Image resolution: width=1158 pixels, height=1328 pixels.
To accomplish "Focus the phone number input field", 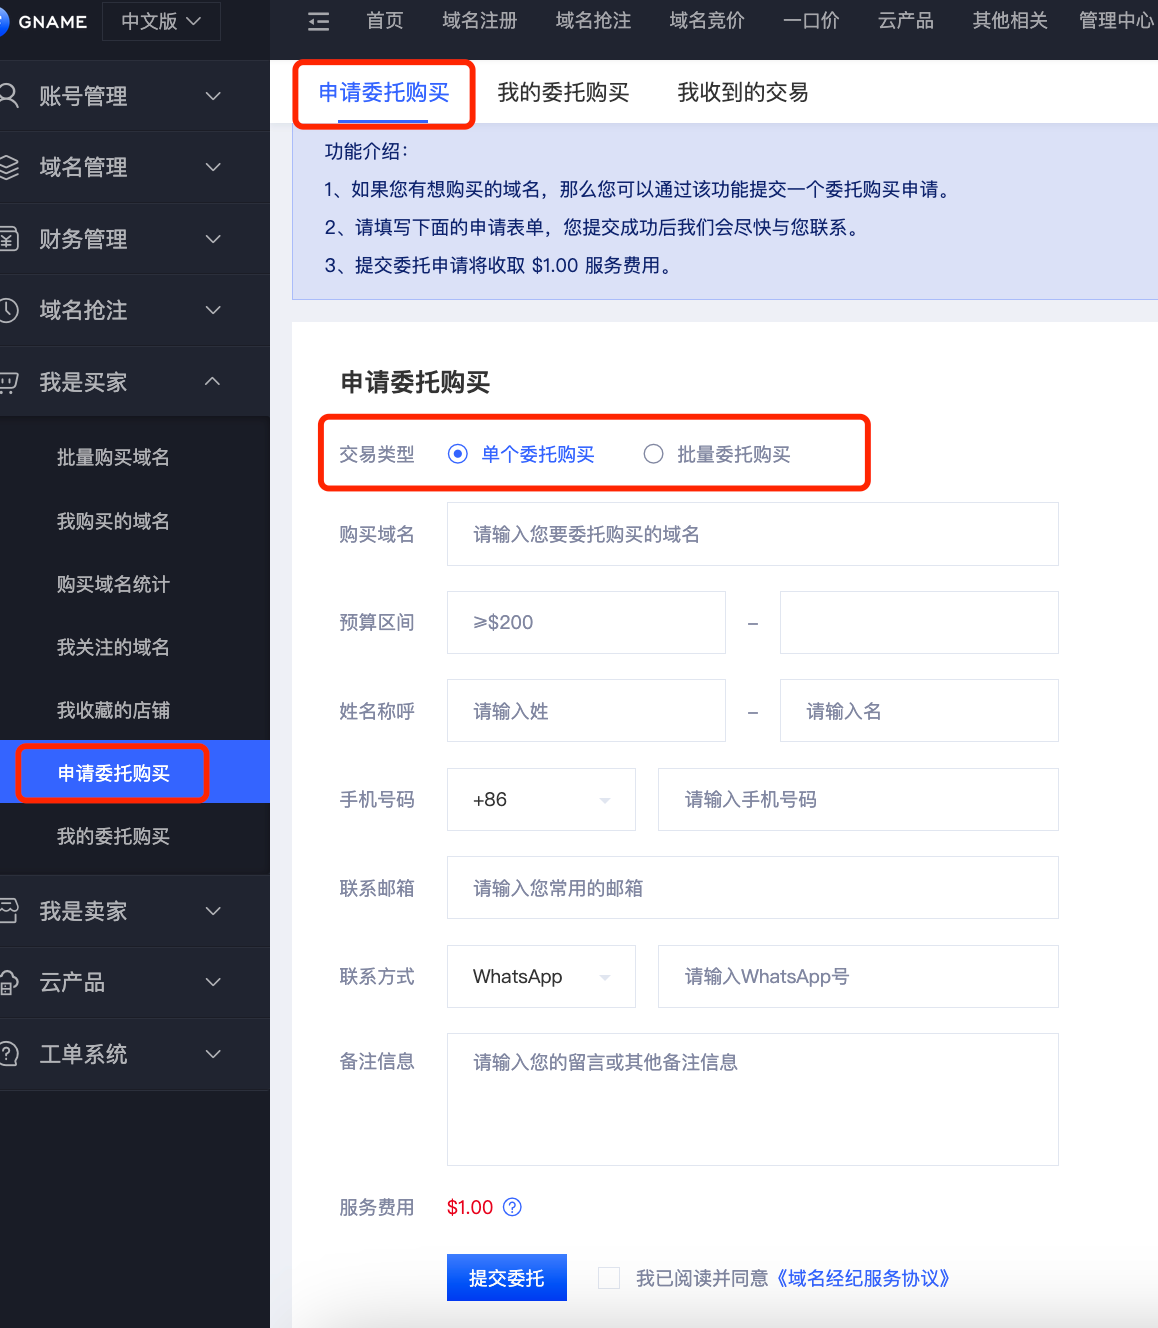I will coord(858,799).
